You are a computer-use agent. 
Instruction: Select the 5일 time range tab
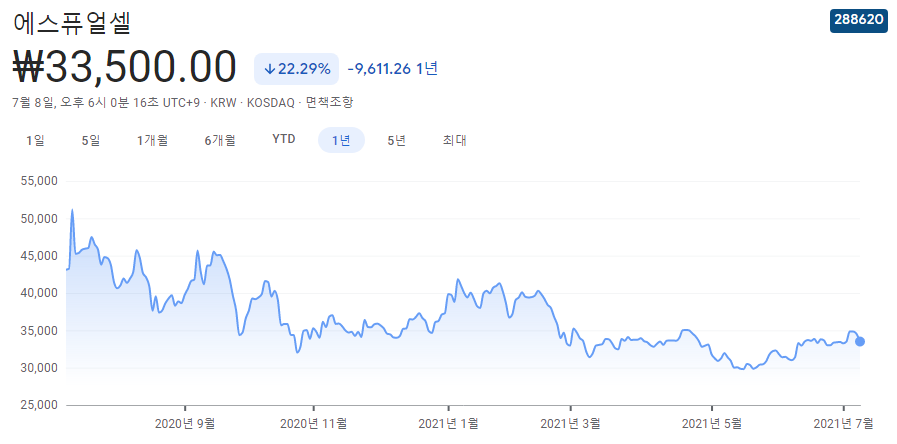(91, 140)
